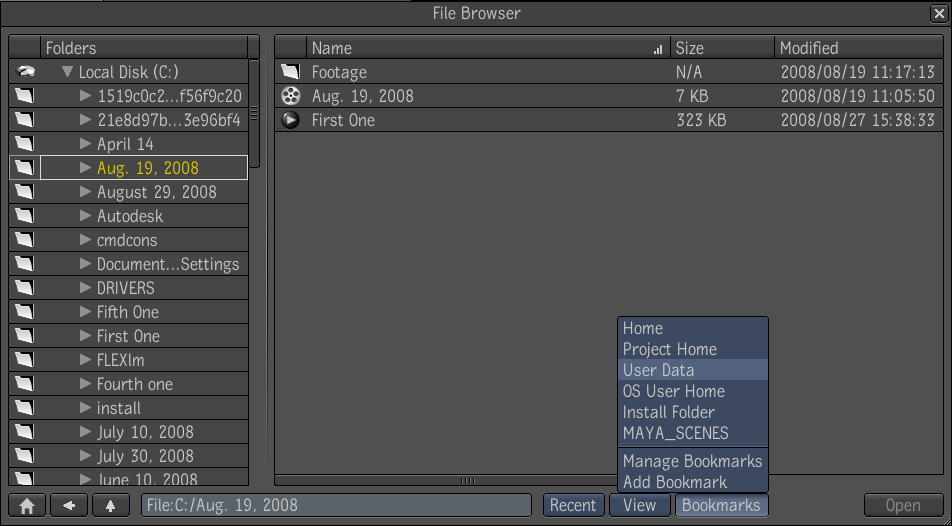Image resolution: width=952 pixels, height=526 pixels.
Task: Select MAYA_SCENES bookmark
Action: tap(693, 433)
